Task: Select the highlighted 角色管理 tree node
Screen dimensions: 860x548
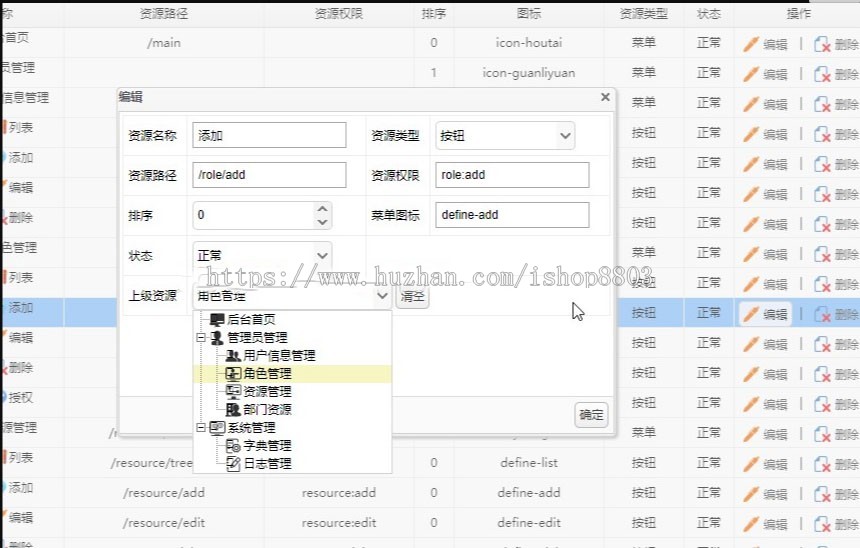Action: (x=292, y=374)
